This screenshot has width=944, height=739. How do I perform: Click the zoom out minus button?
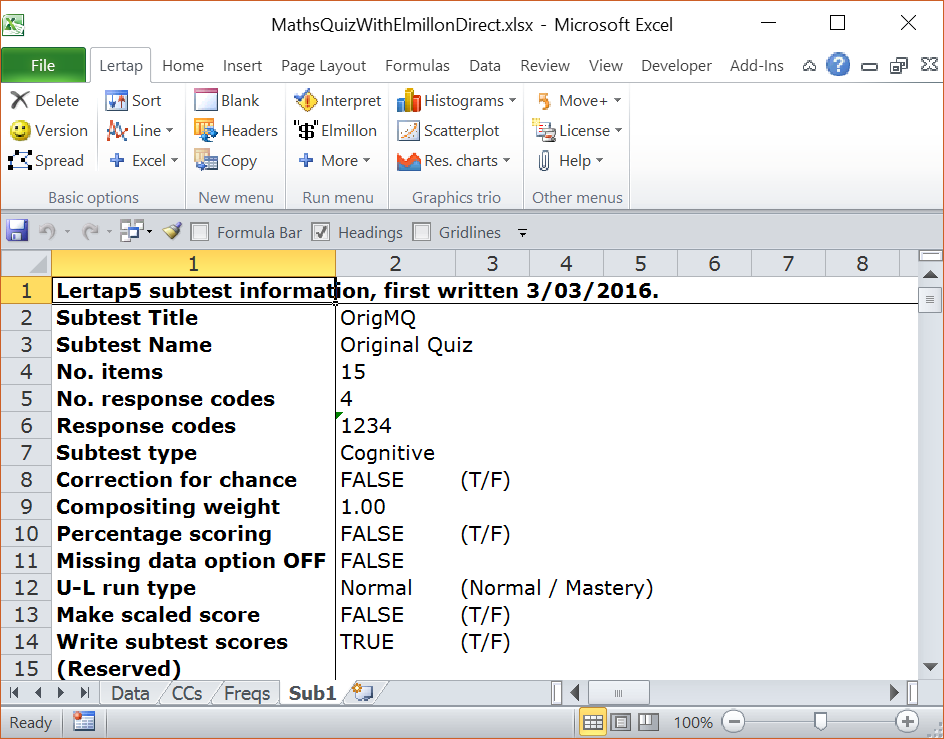point(733,722)
